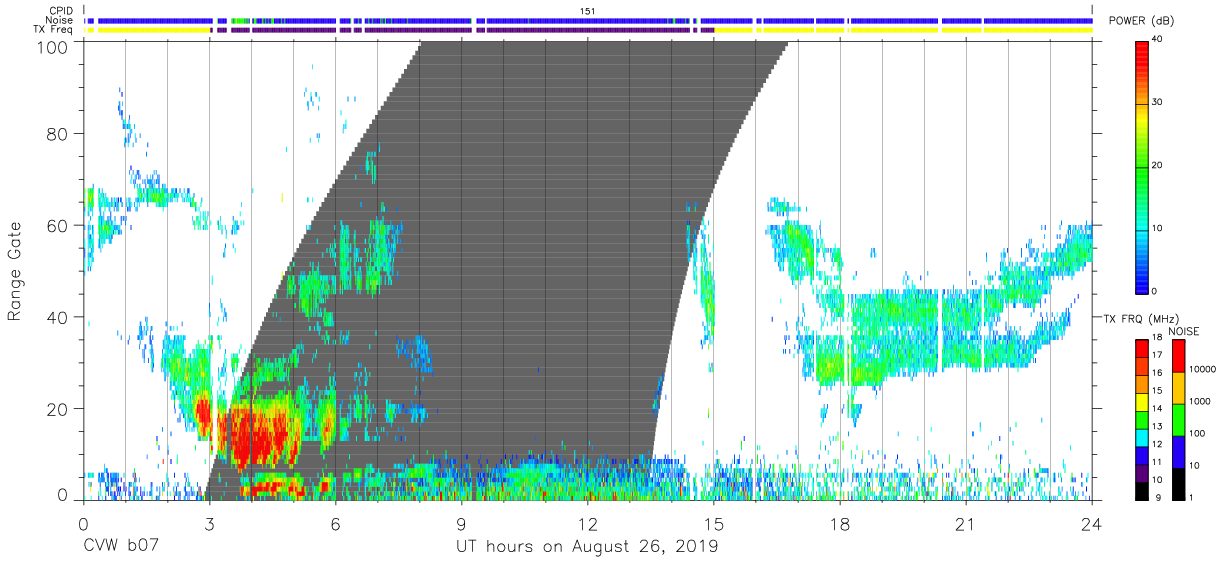This screenshot has height=567, width=1228.
Task: Click the y-axis tick label '80'
Action: [x=58, y=133]
